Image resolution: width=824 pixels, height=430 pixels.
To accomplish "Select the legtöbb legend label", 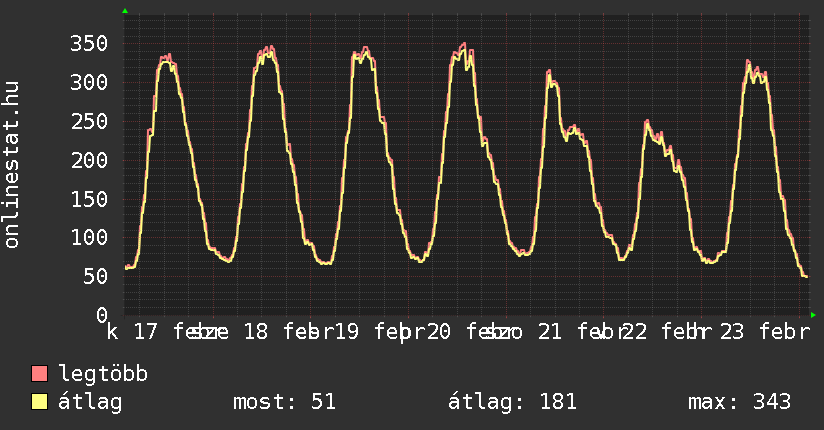I will pos(104,374).
